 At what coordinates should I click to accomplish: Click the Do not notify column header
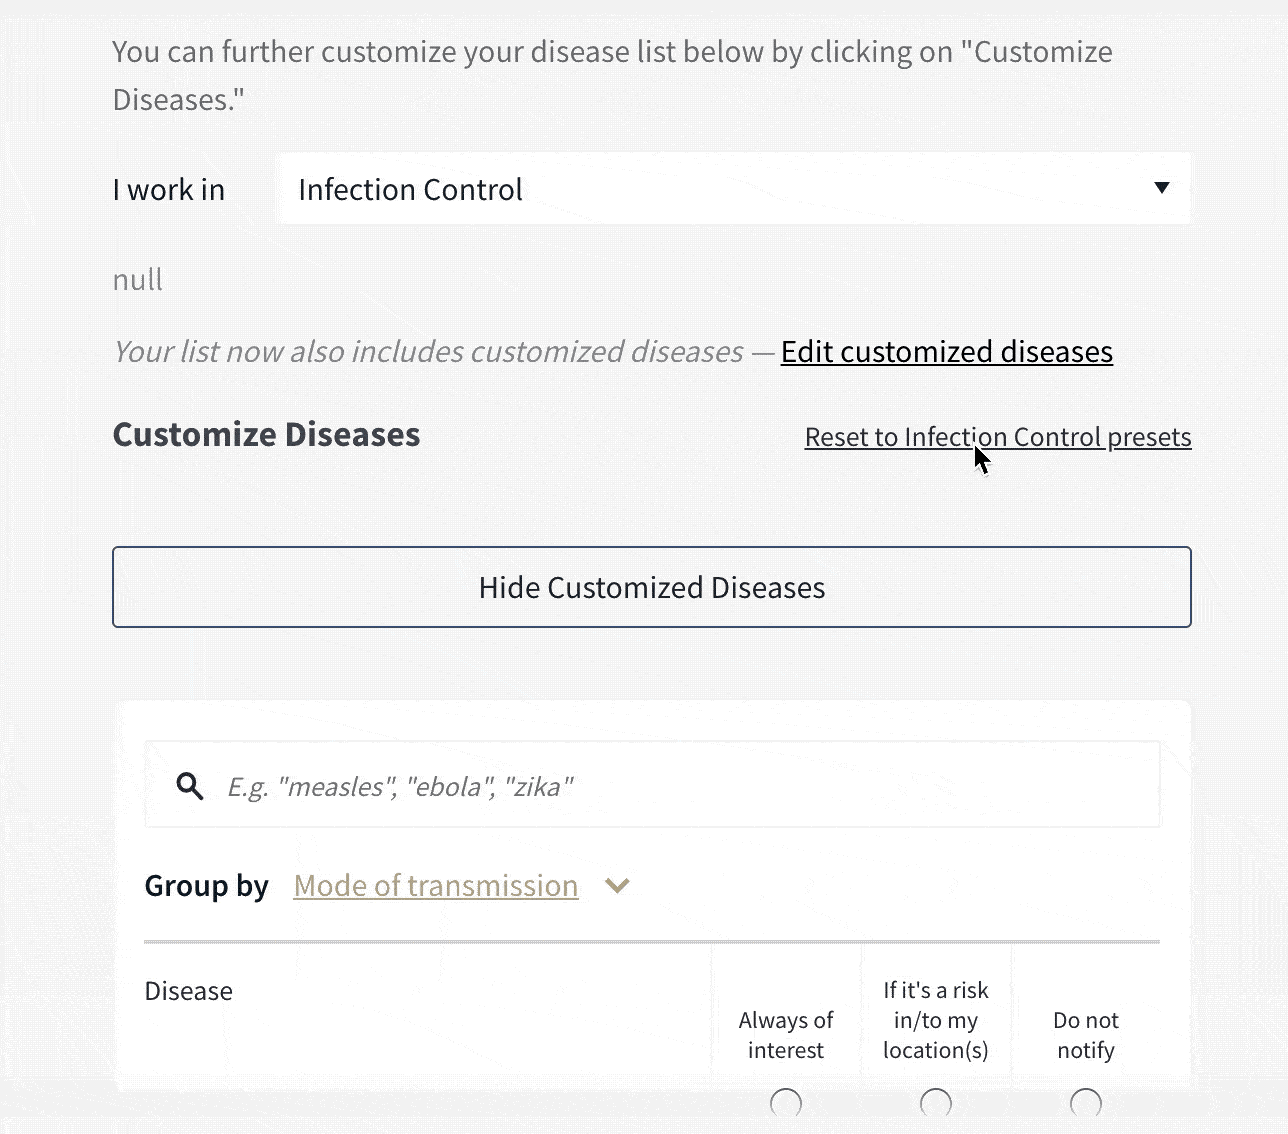[1086, 1035]
